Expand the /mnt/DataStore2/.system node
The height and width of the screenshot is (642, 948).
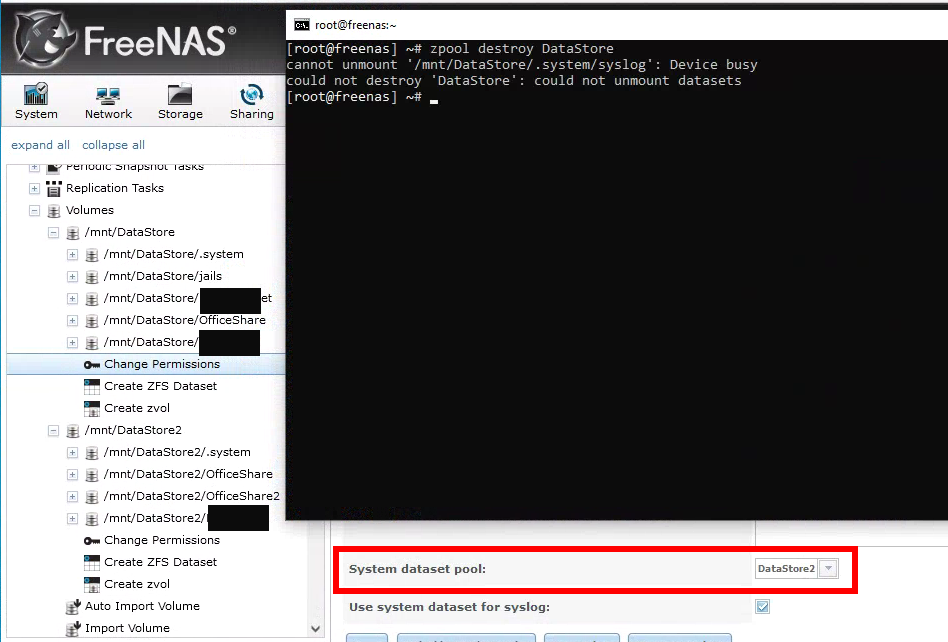(x=72, y=452)
